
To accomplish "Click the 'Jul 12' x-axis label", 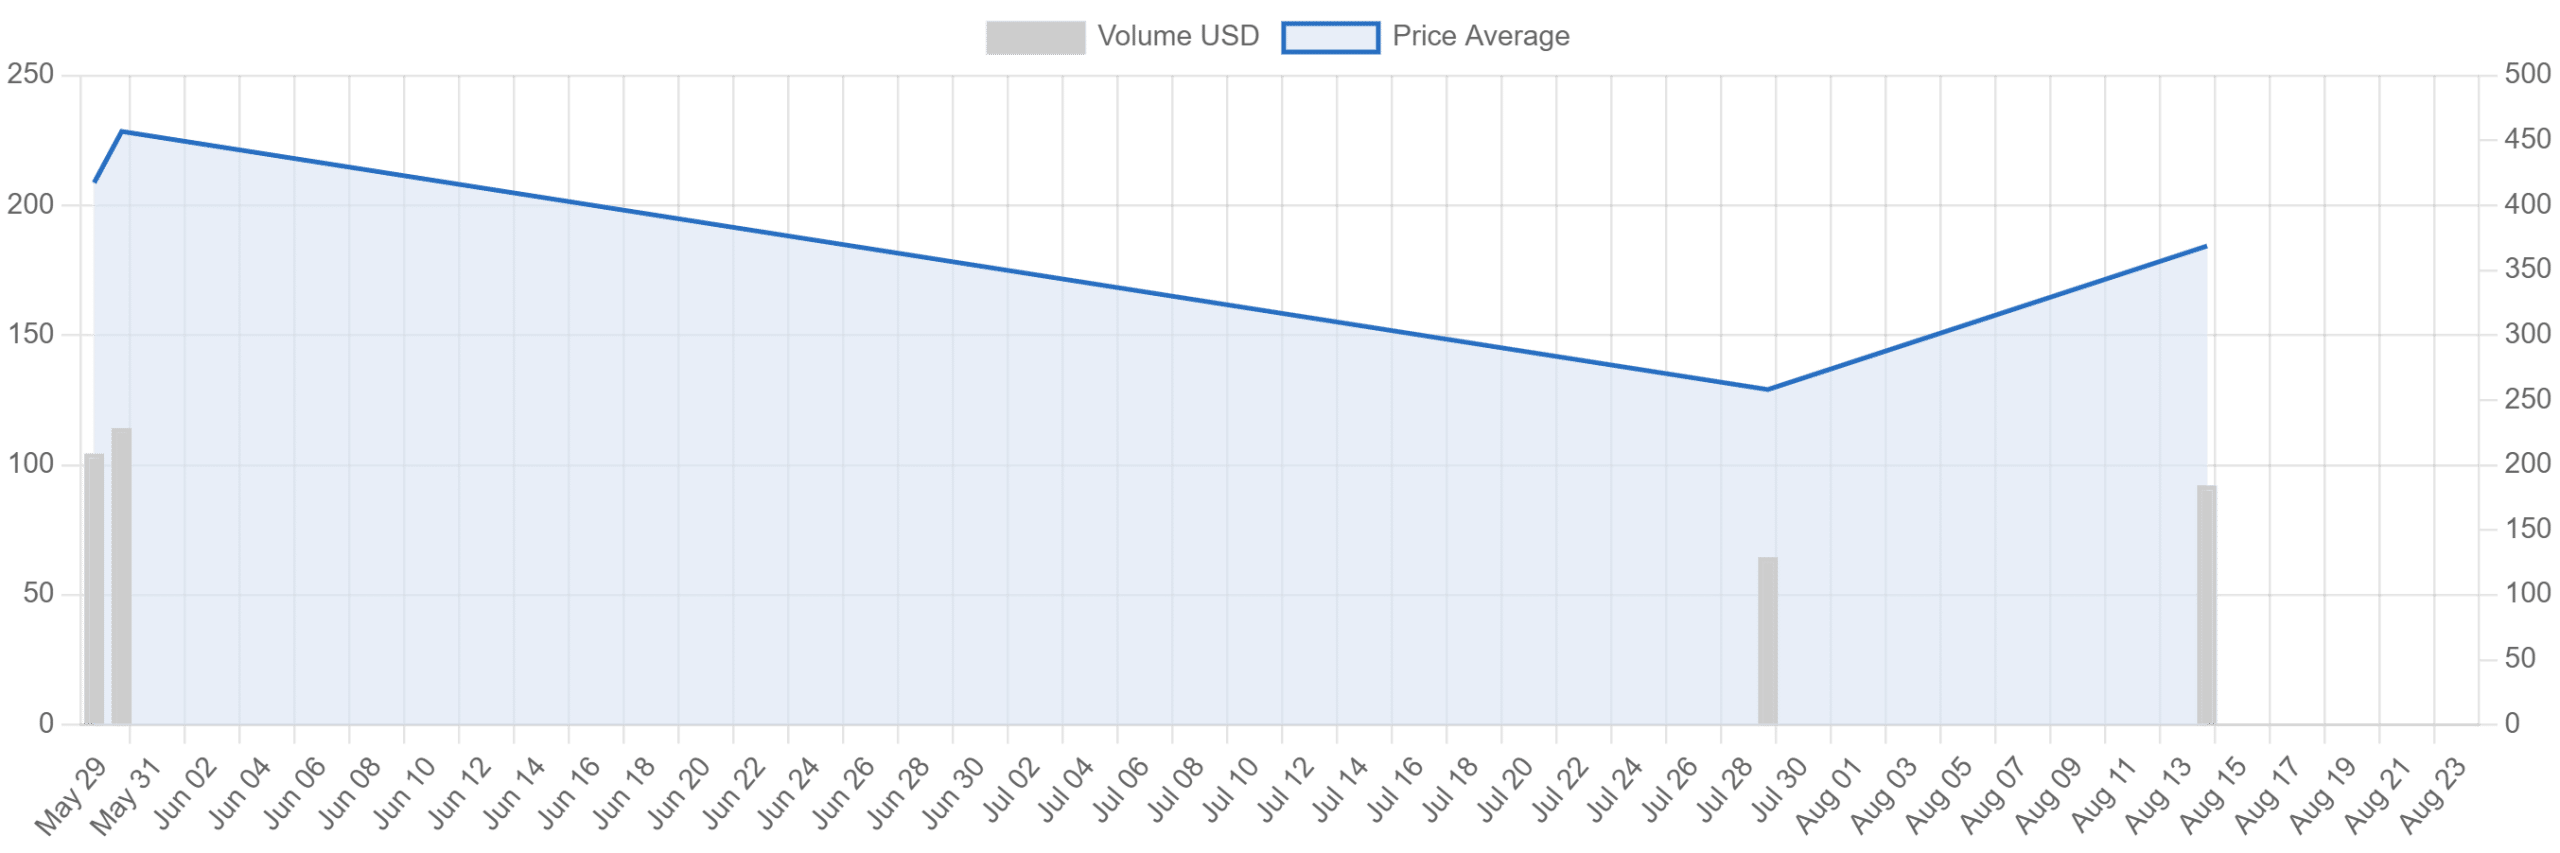I will [1287, 790].
